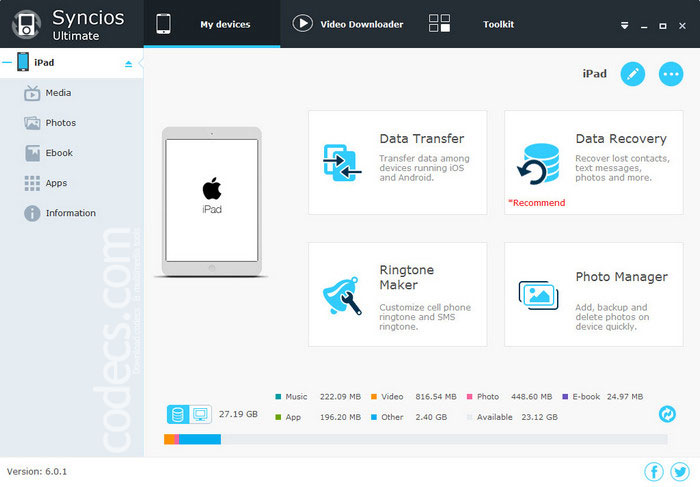Open the Photo Manager tool
The image size is (700, 487).
click(593, 294)
